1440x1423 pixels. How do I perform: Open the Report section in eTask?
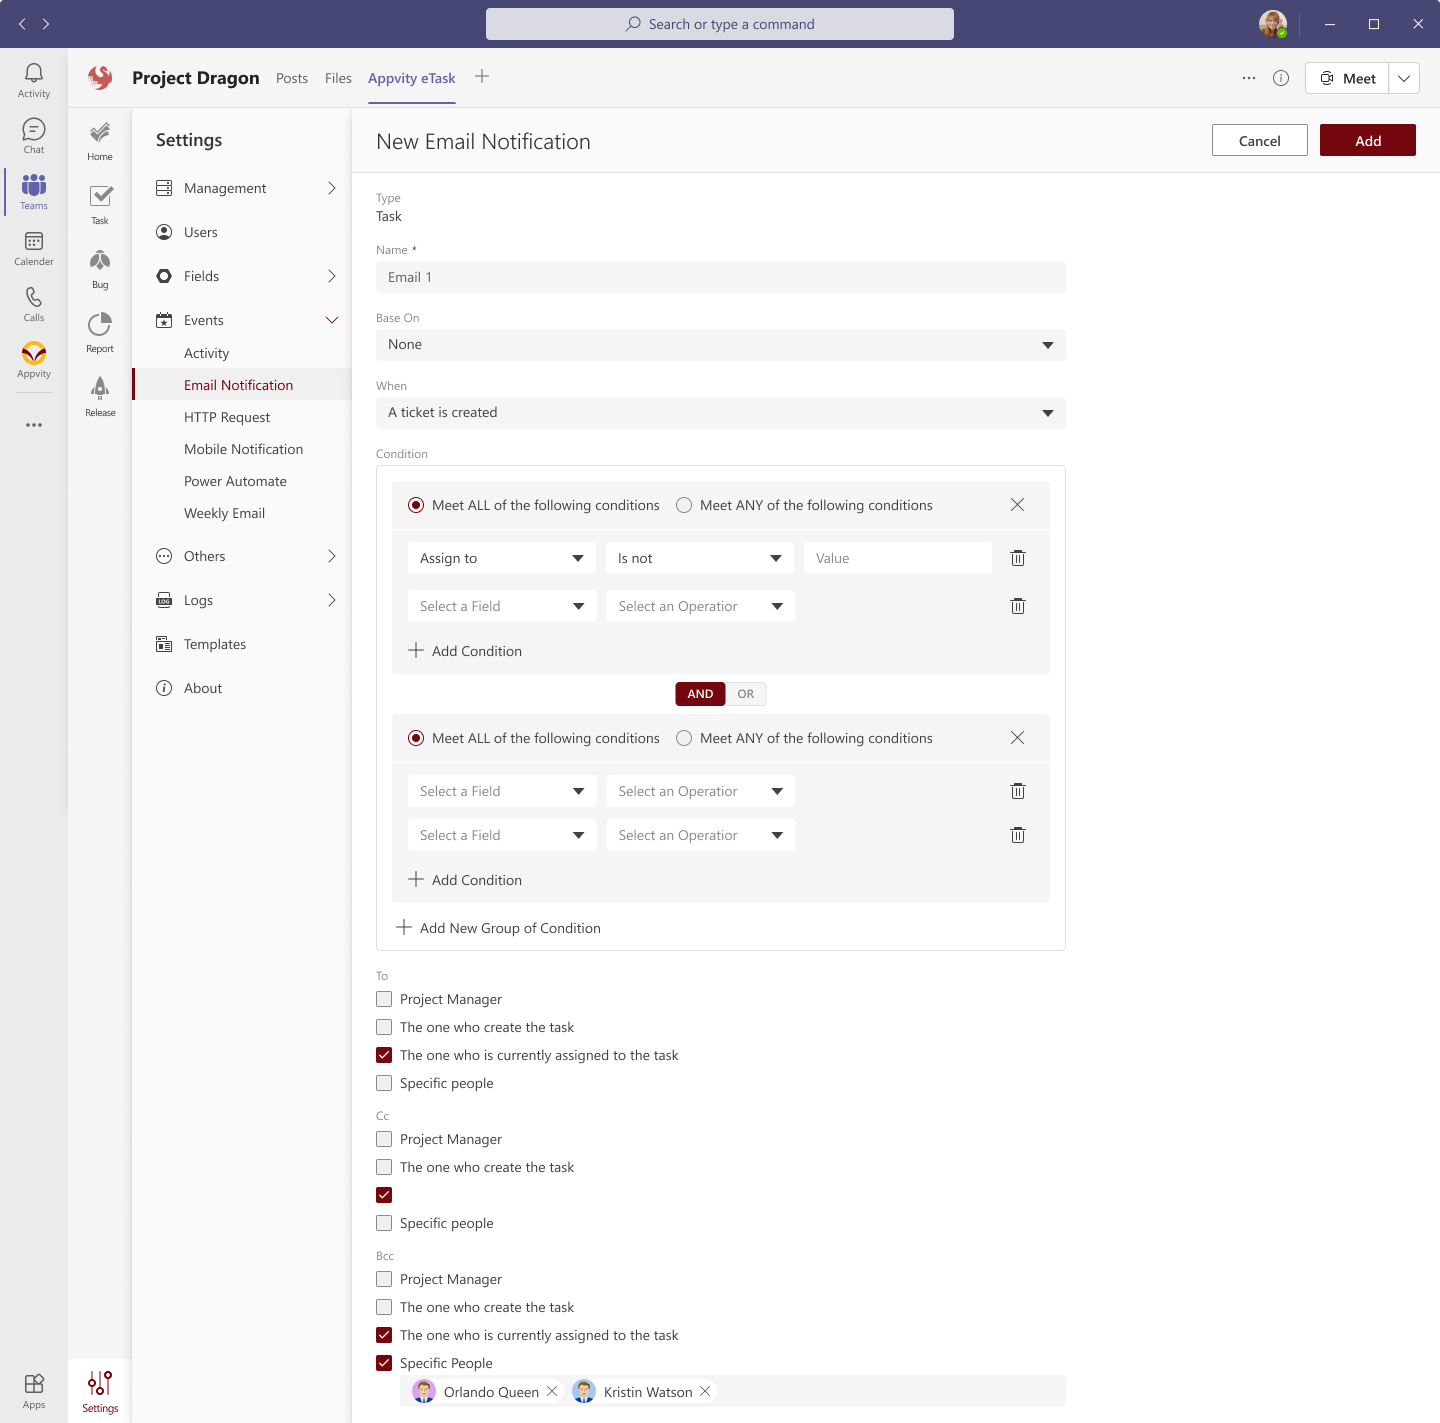click(99, 332)
